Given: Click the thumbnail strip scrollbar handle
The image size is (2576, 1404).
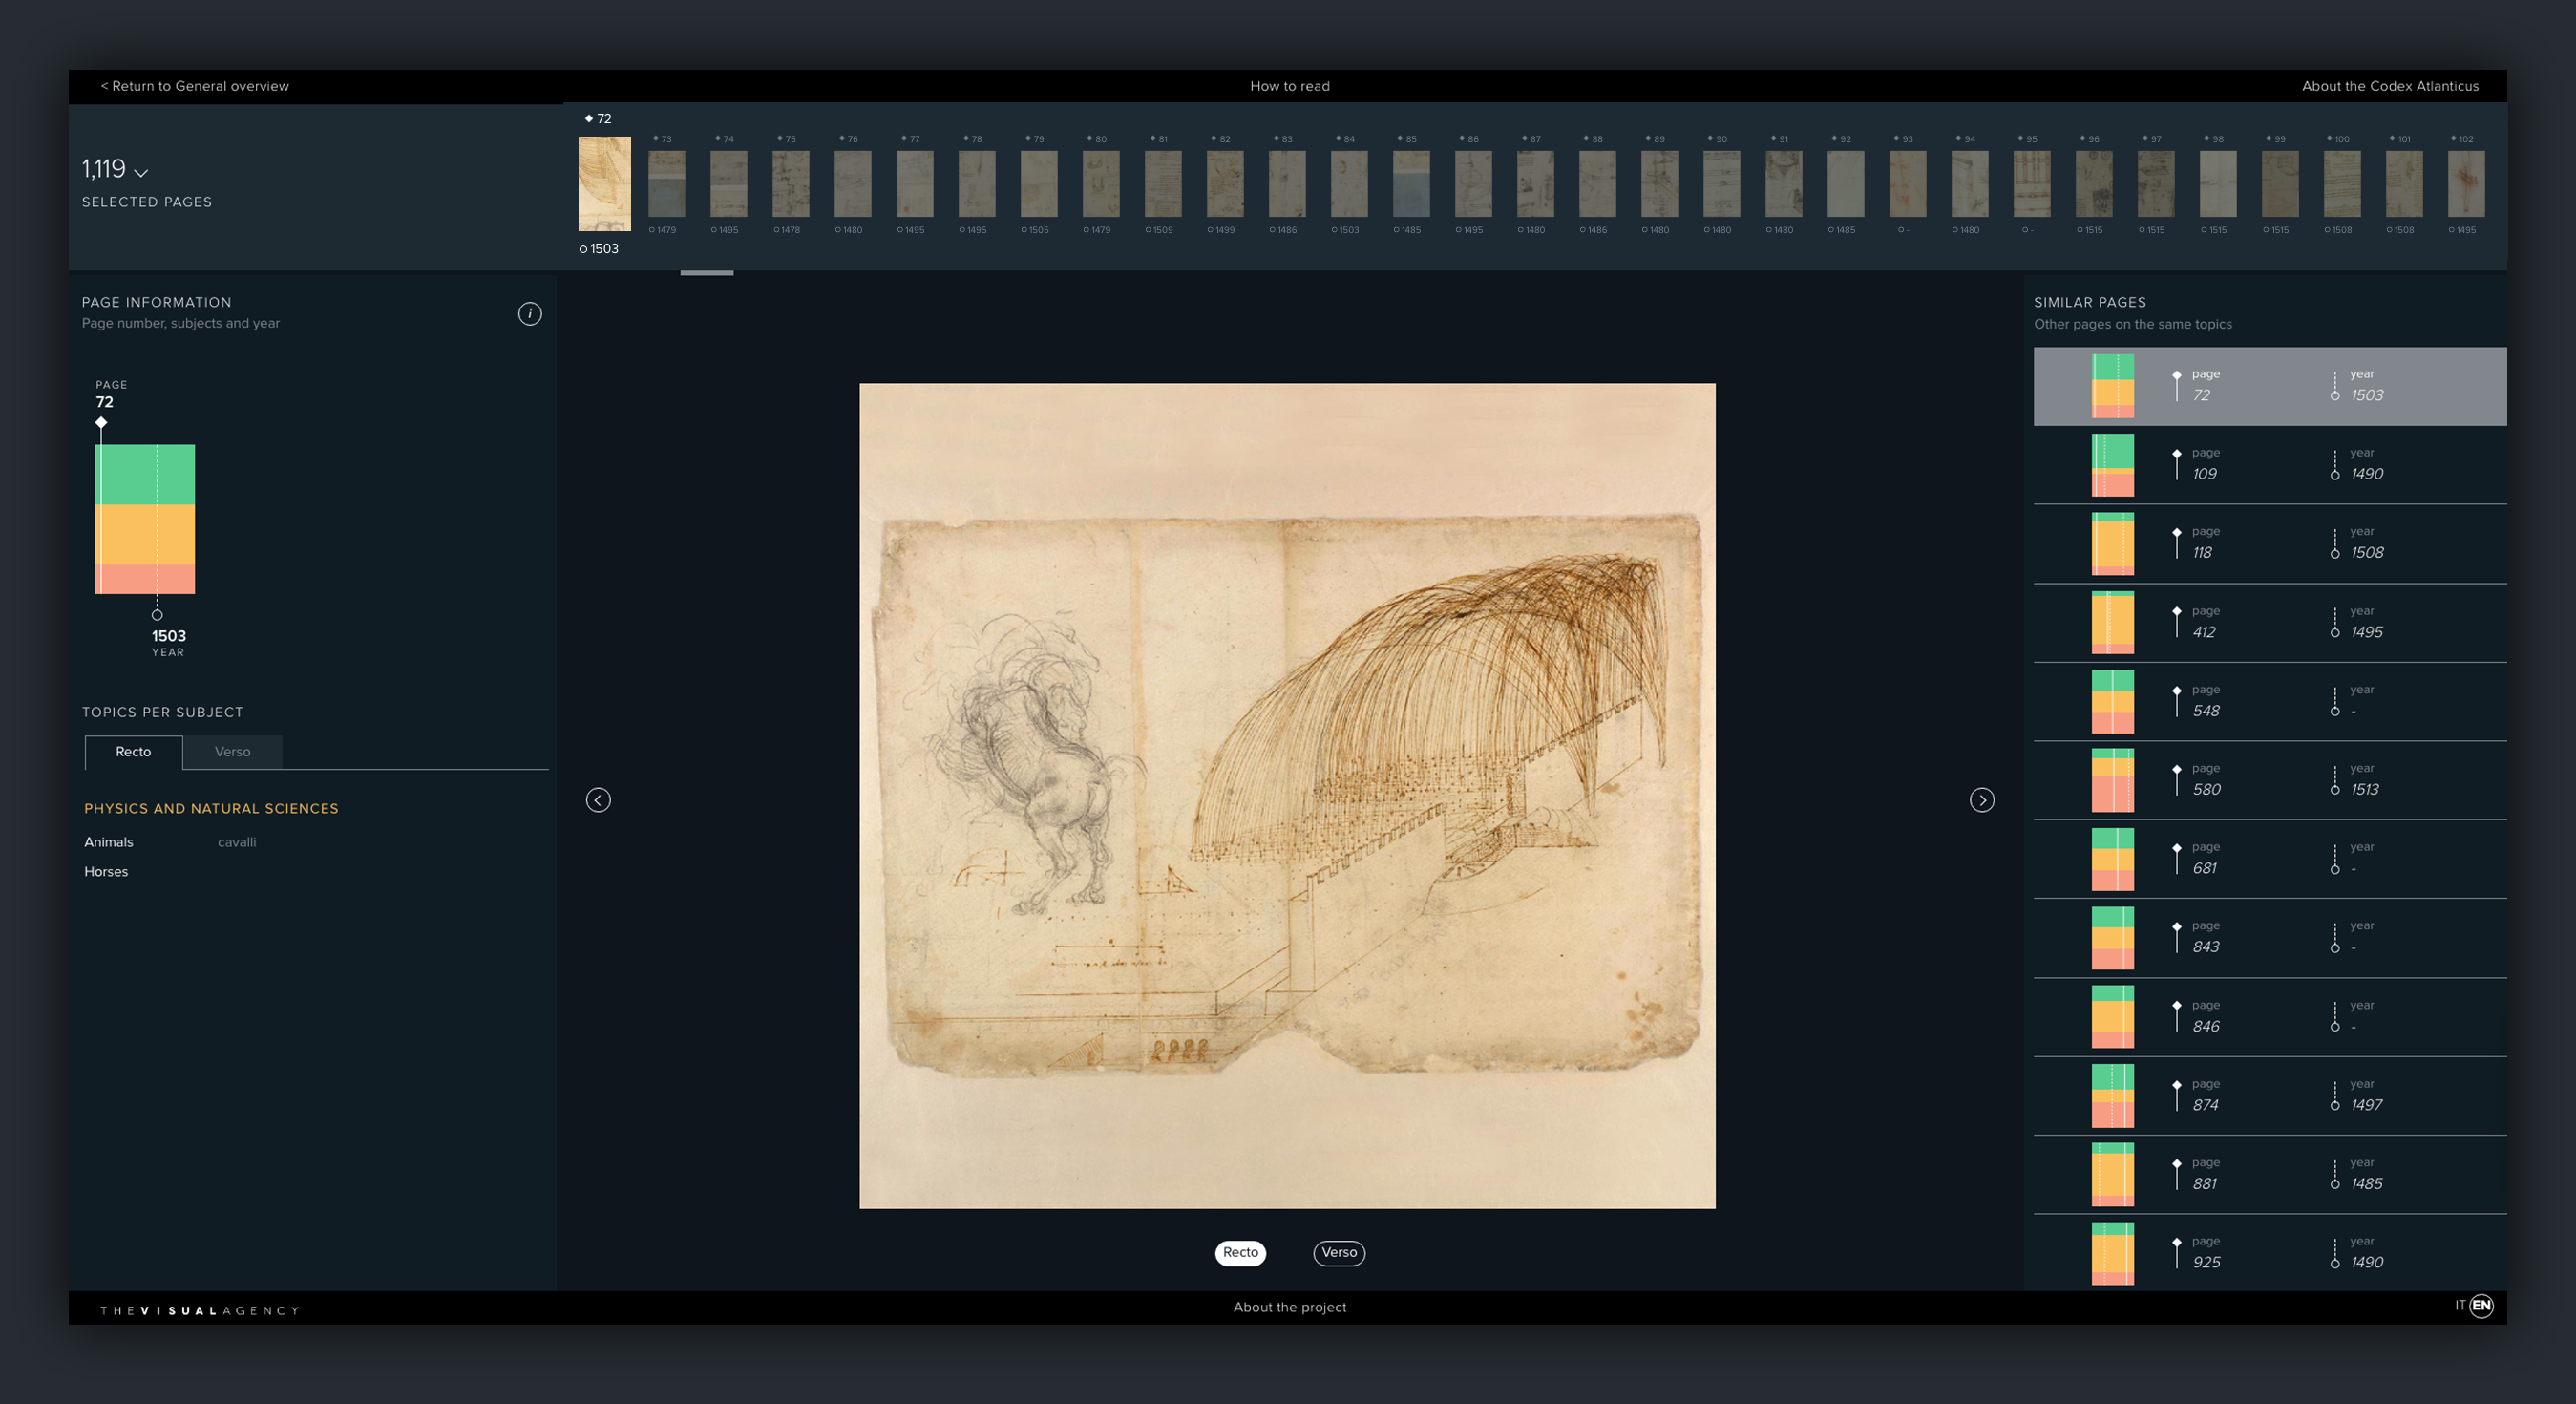Looking at the screenshot, I should click(706, 272).
